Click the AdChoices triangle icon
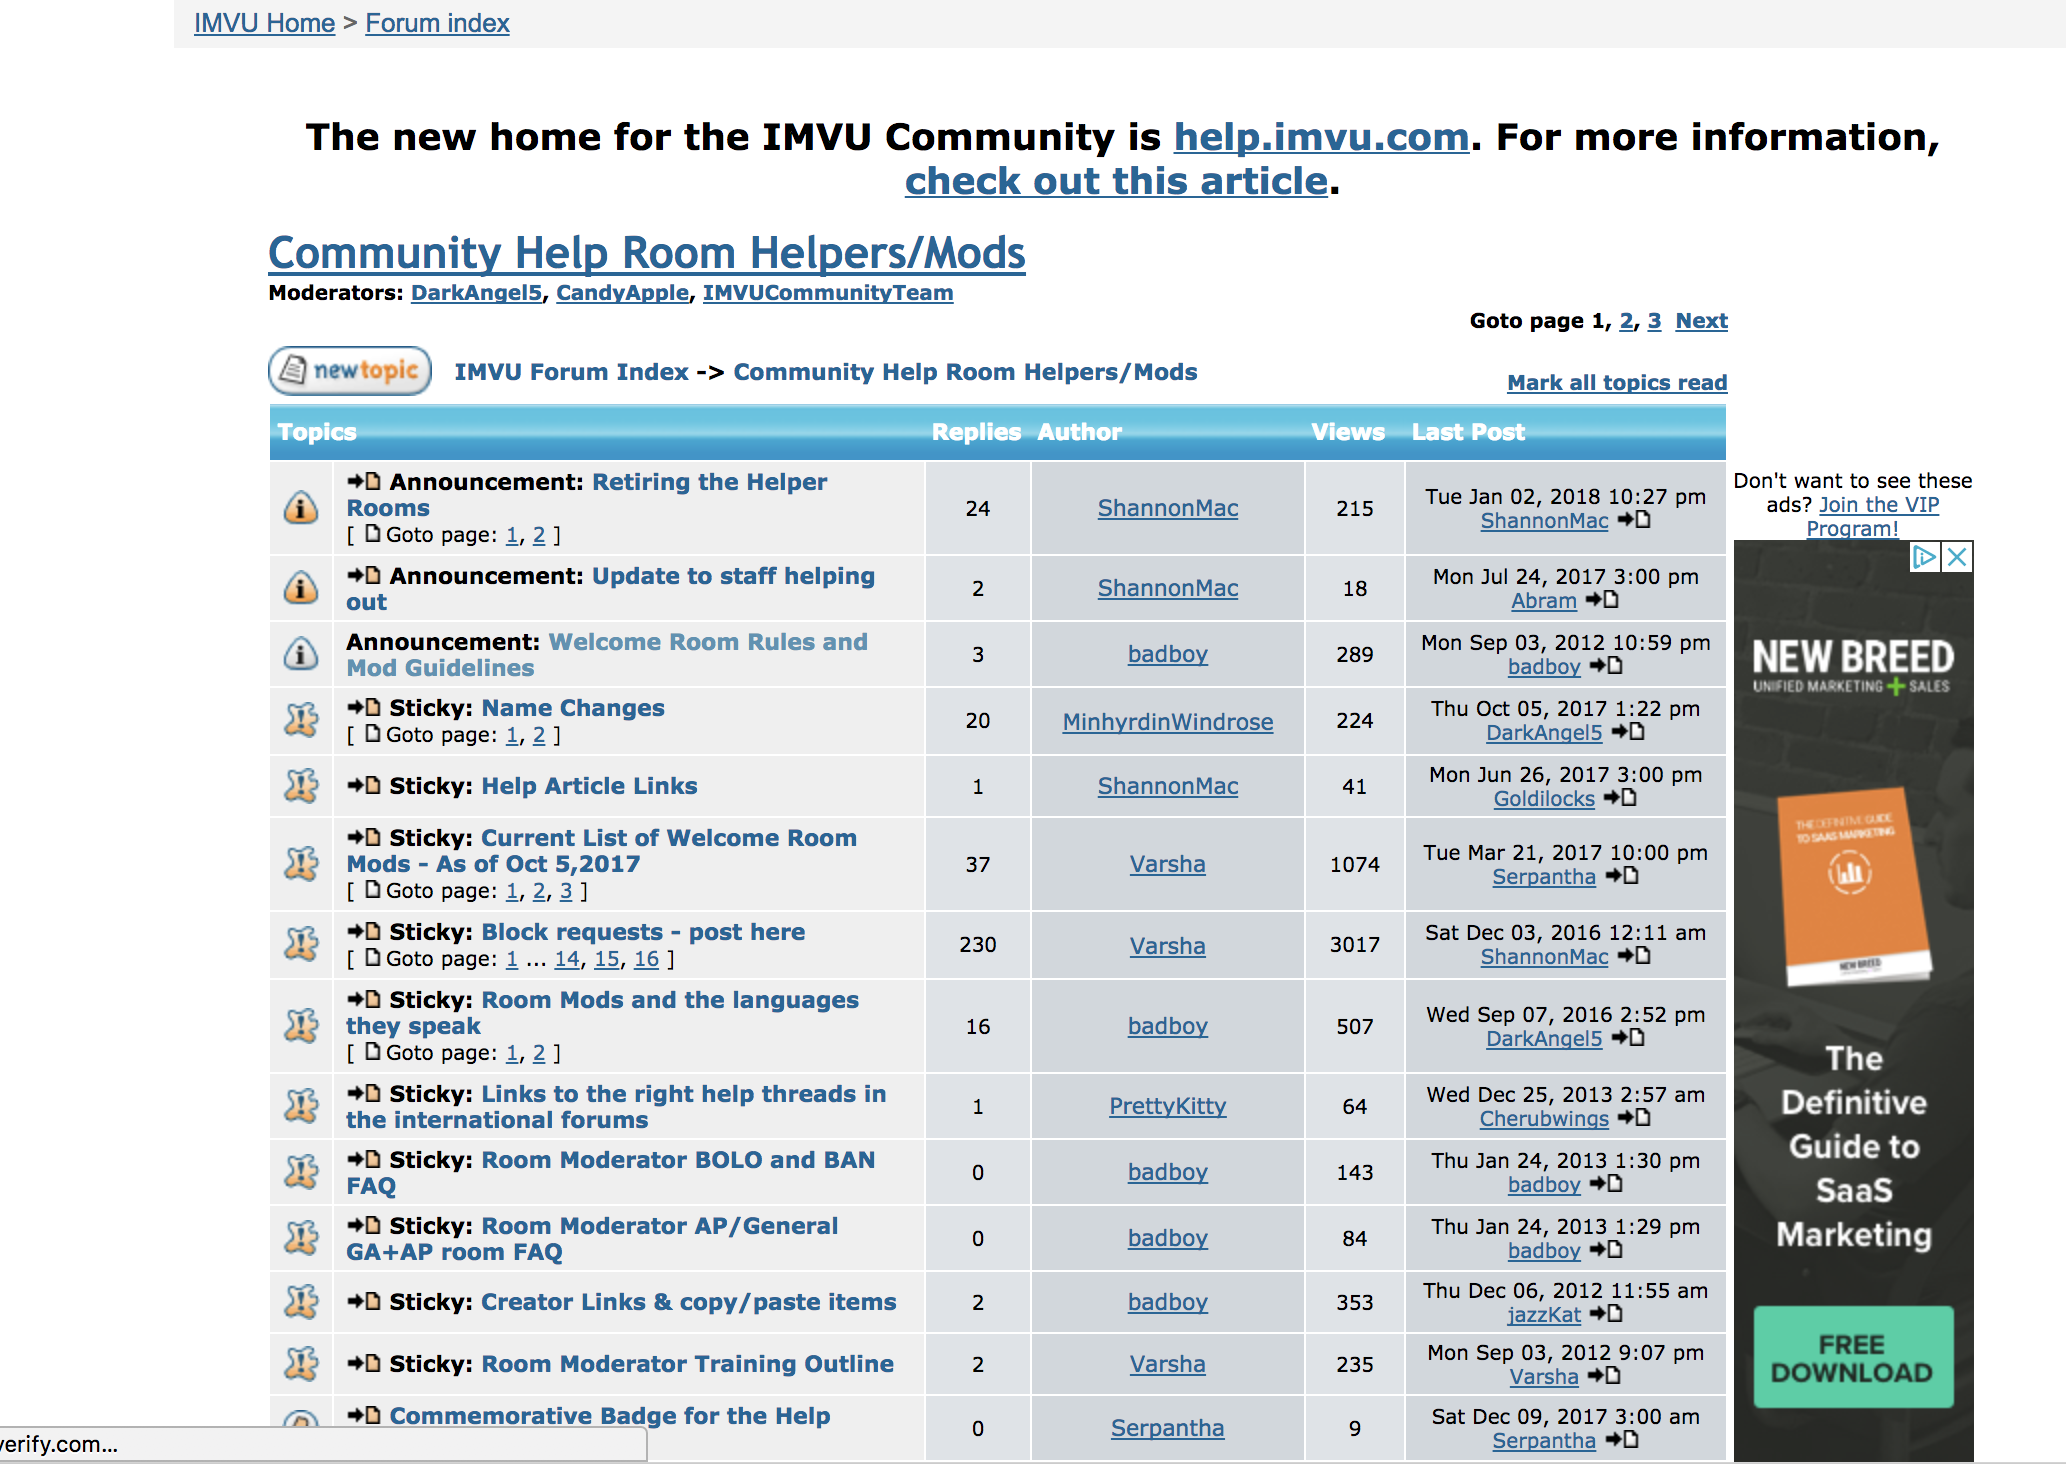The width and height of the screenshot is (2066, 1464). point(1924,557)
